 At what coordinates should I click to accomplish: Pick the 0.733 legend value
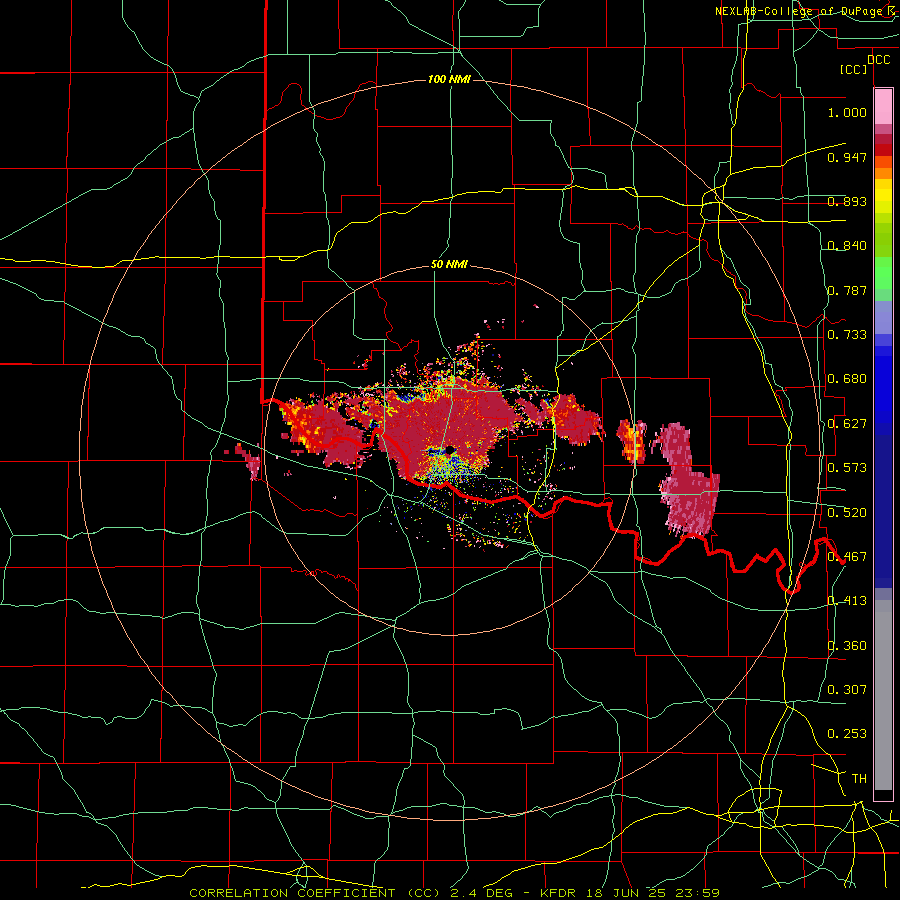click(x=847, y=334)
